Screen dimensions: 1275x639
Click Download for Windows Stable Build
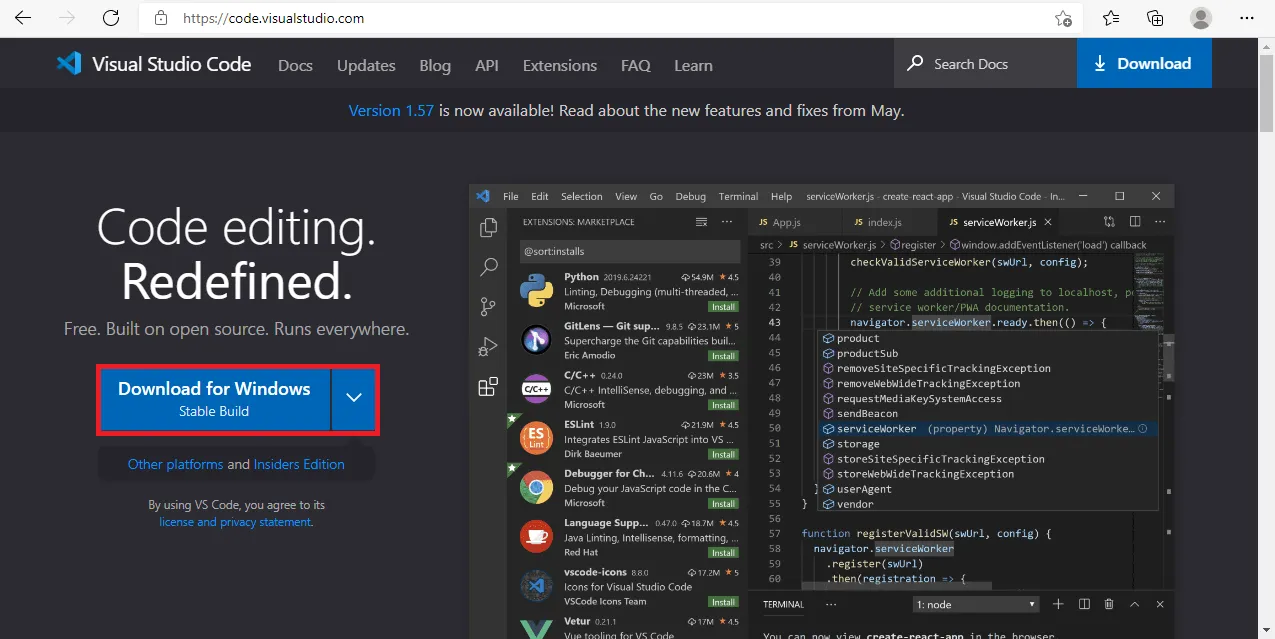coord(214,398)
